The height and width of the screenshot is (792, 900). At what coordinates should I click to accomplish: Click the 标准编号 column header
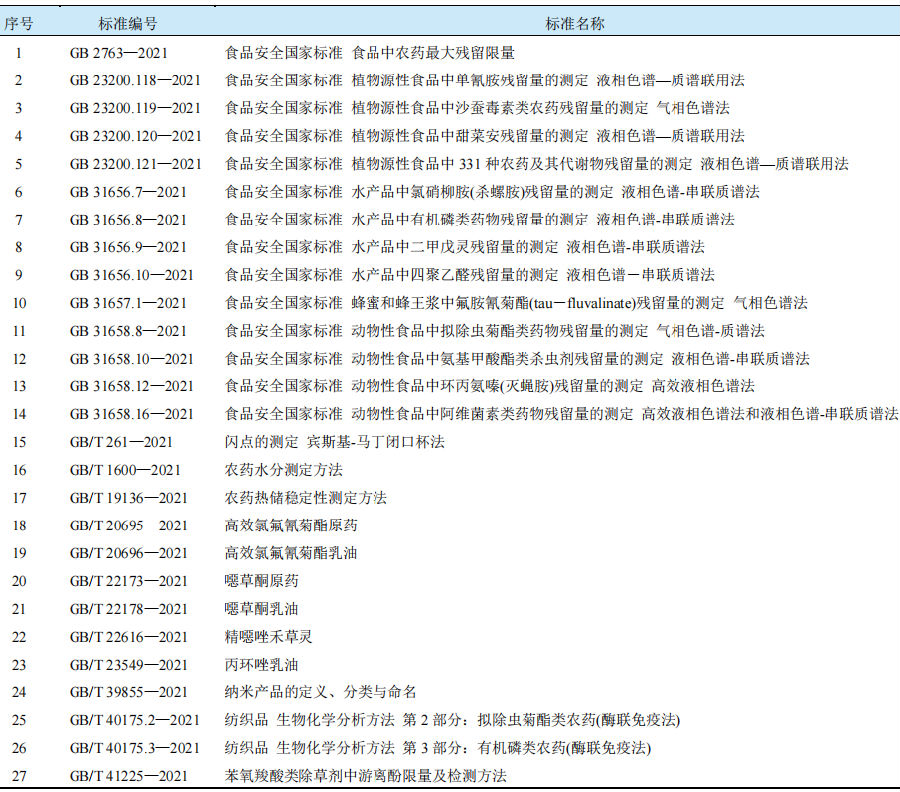coord(127,24)
